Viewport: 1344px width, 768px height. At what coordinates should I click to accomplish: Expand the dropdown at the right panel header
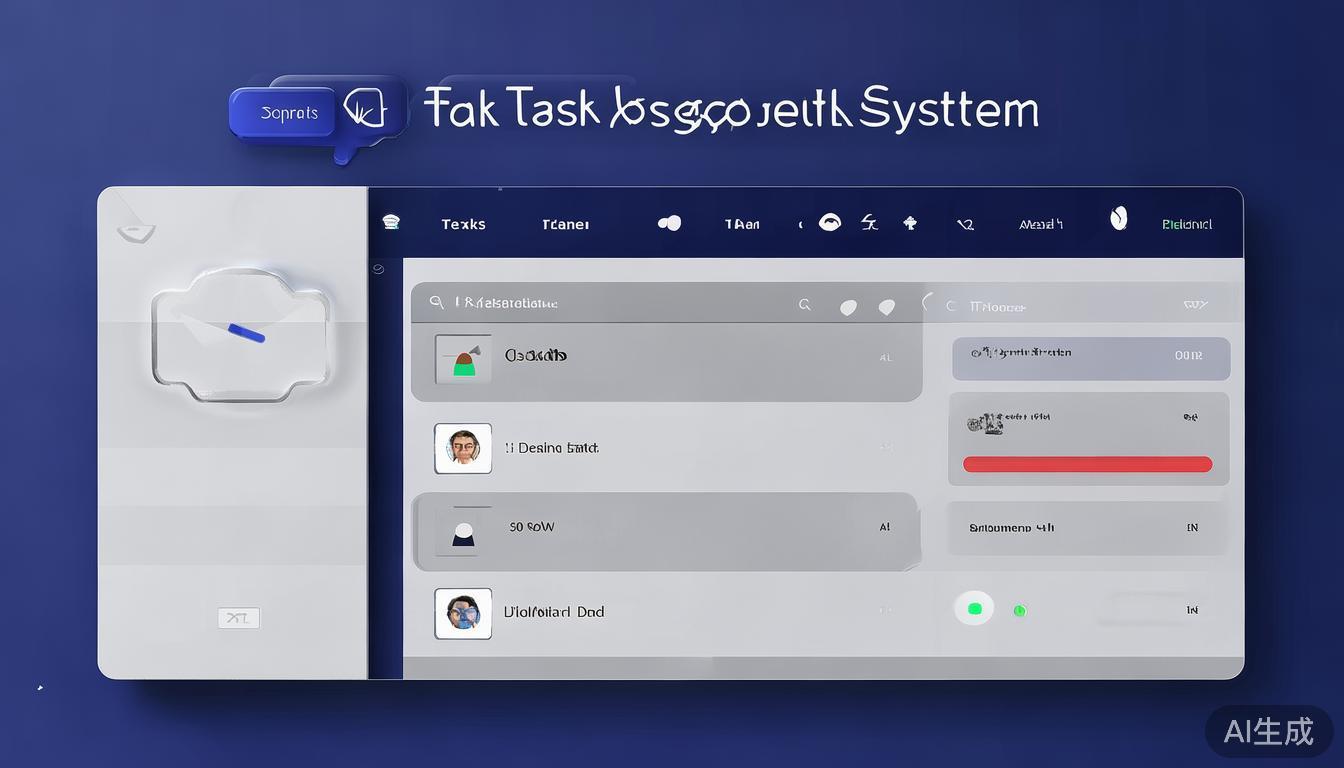pos(1195,305)
